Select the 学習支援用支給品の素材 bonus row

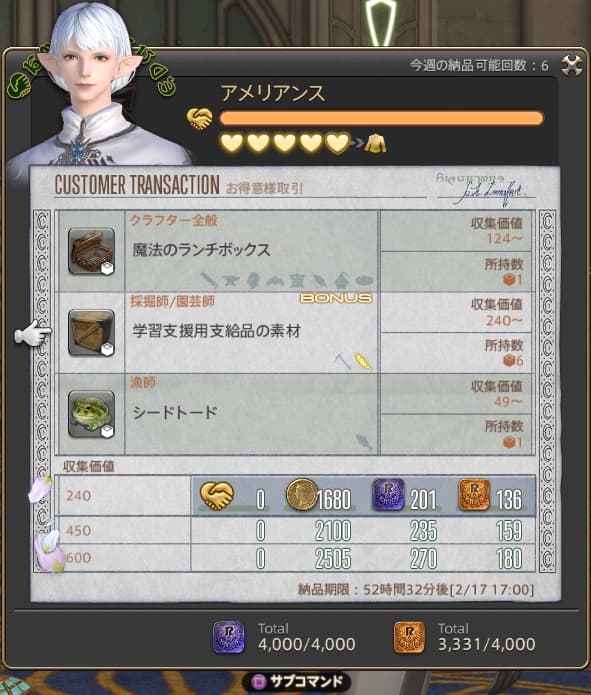tap(295, 332)
